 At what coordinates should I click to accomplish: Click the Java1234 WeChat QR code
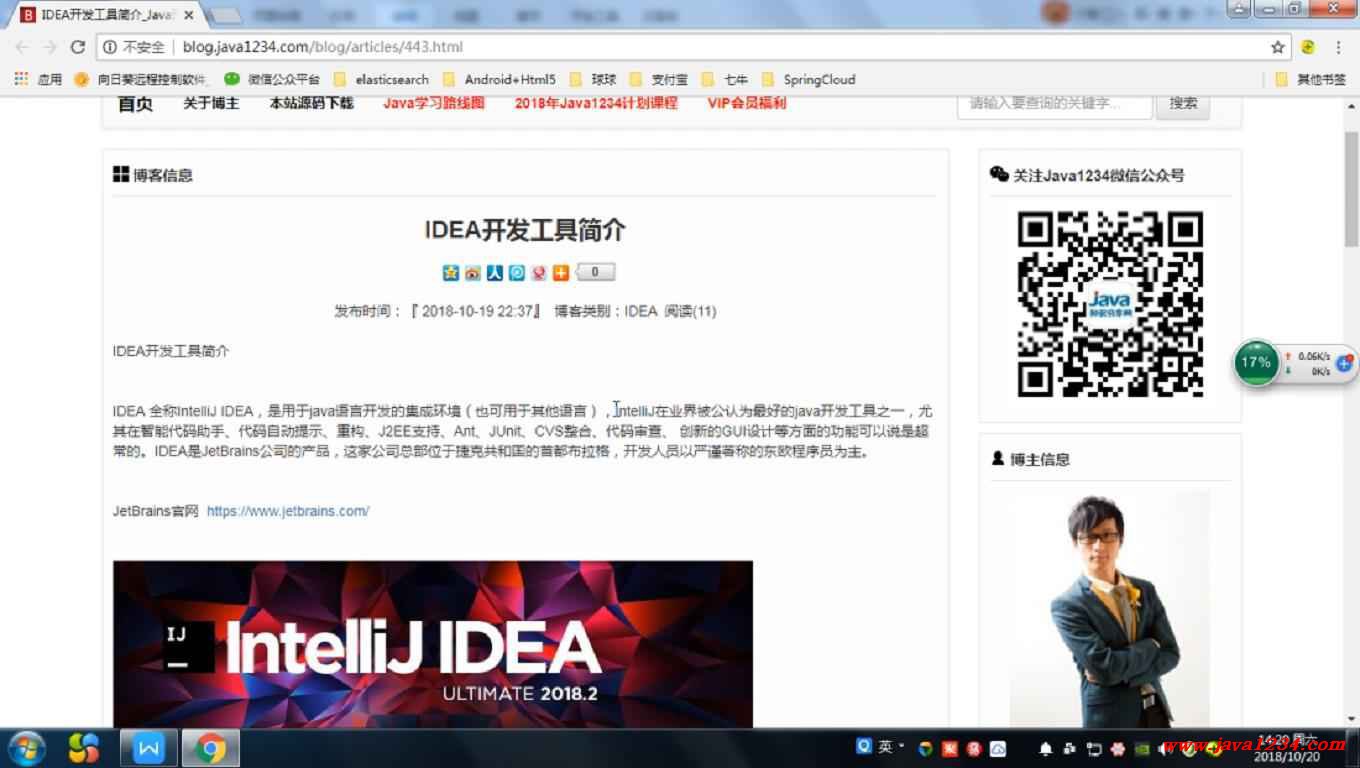(1110, 303)
